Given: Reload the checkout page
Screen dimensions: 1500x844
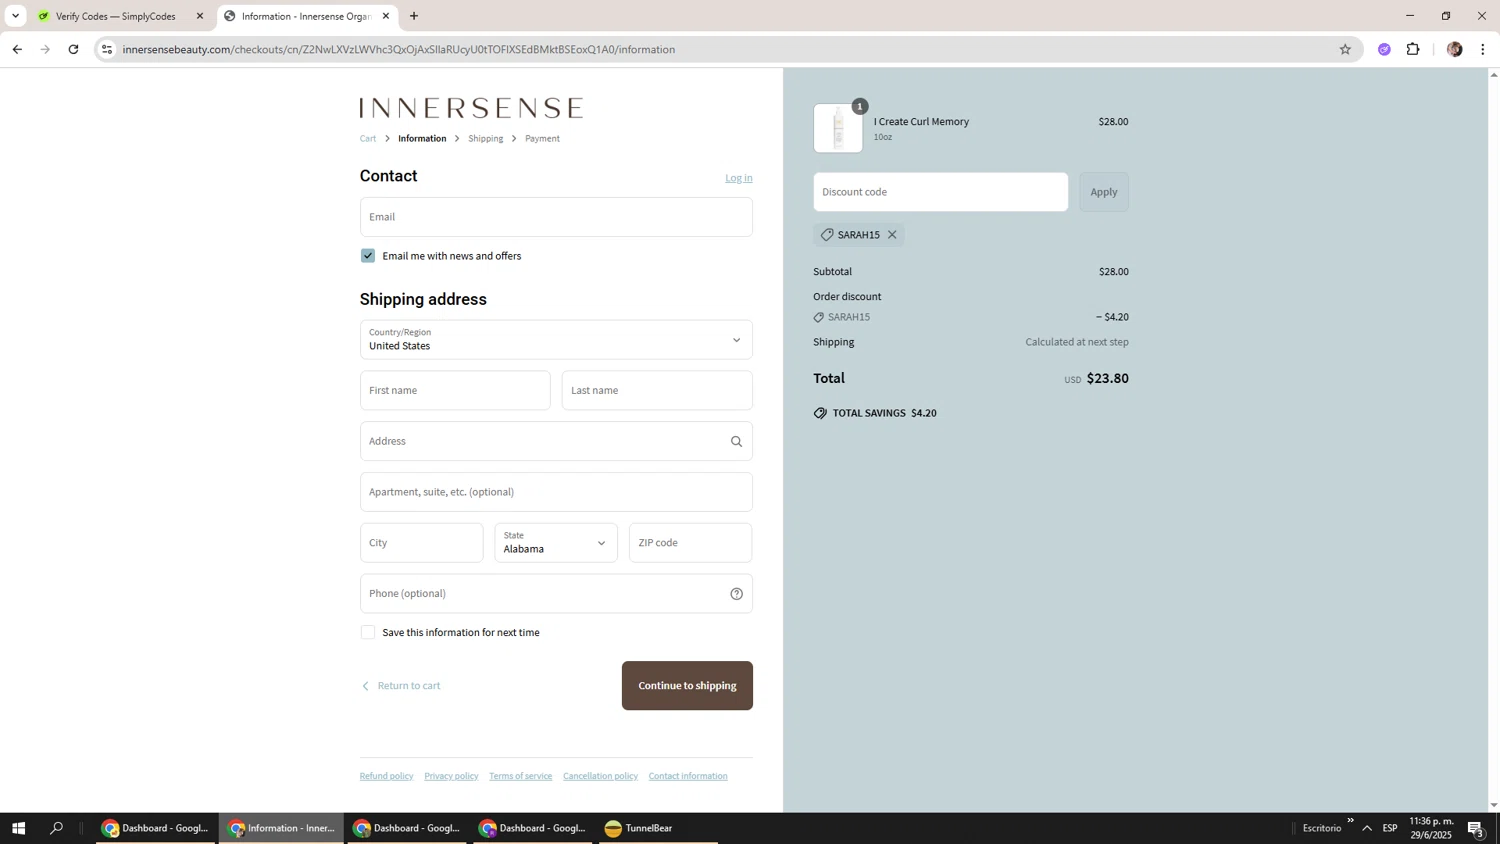Looking at the screenshot, I should (x=73, y=49).
